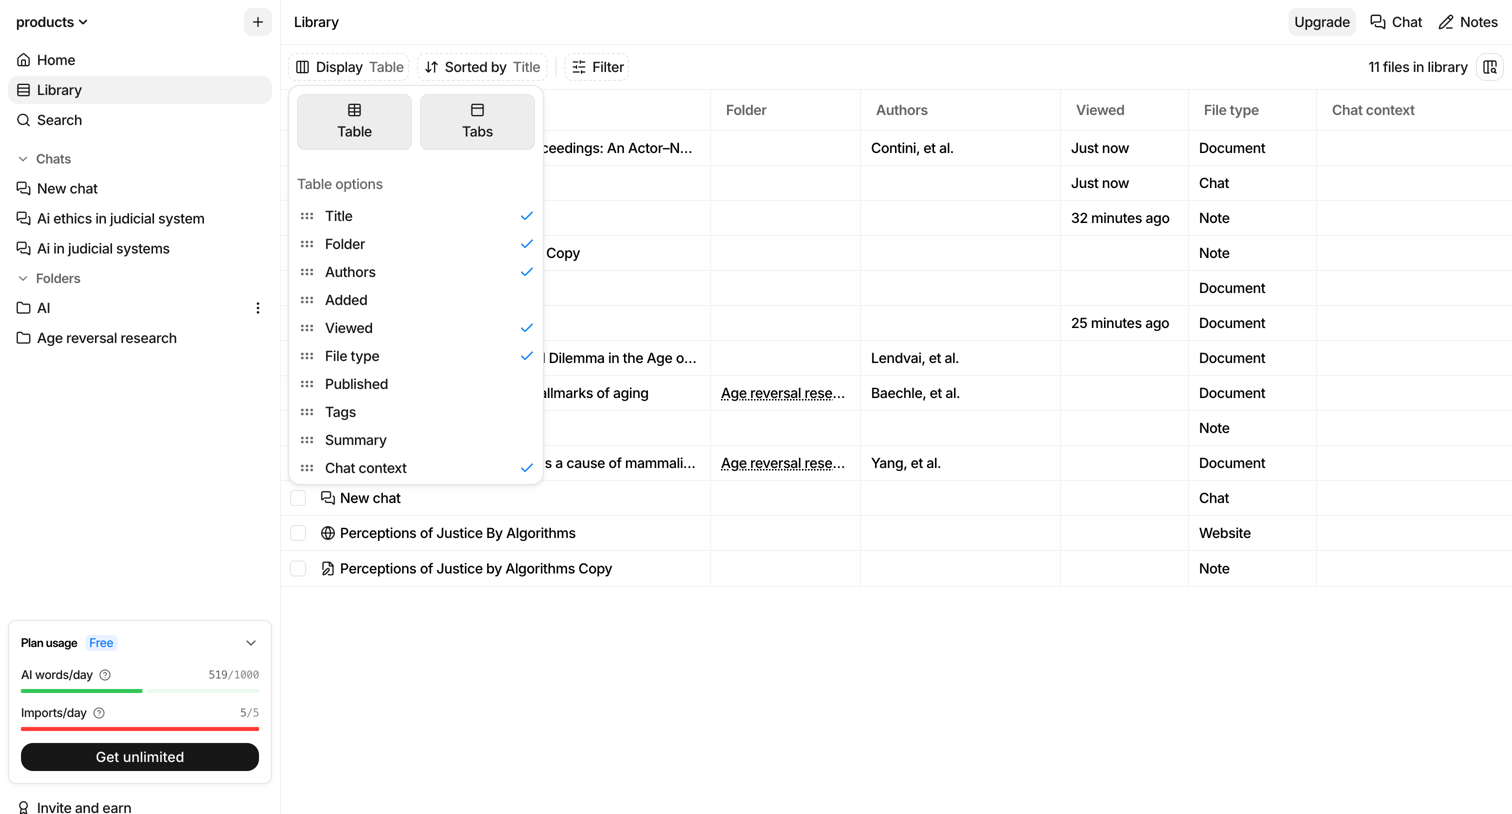The height and width of the screenshot is (814, 1512).
Task: Click the Age reversal rese... link in Yang row
Action: pyautogui.click(x=783, y=463)
